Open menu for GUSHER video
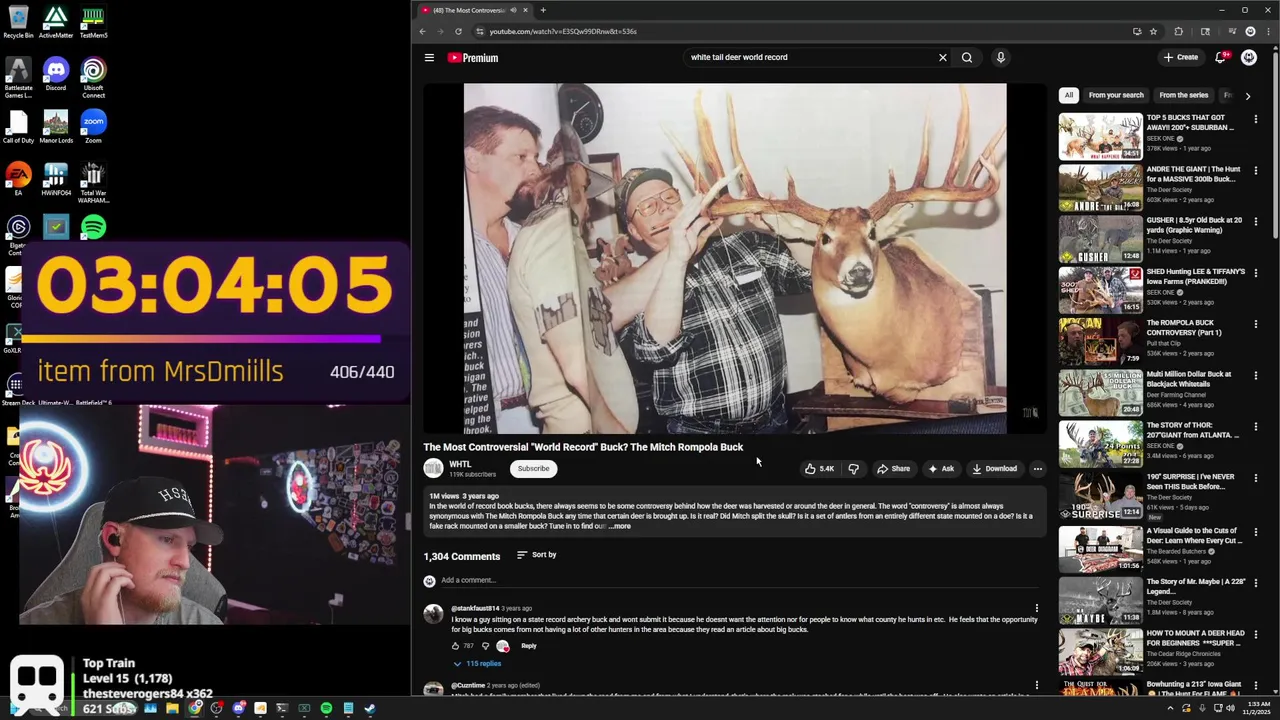This screenshot has width=1280, height=720. tap(1255, 222)
